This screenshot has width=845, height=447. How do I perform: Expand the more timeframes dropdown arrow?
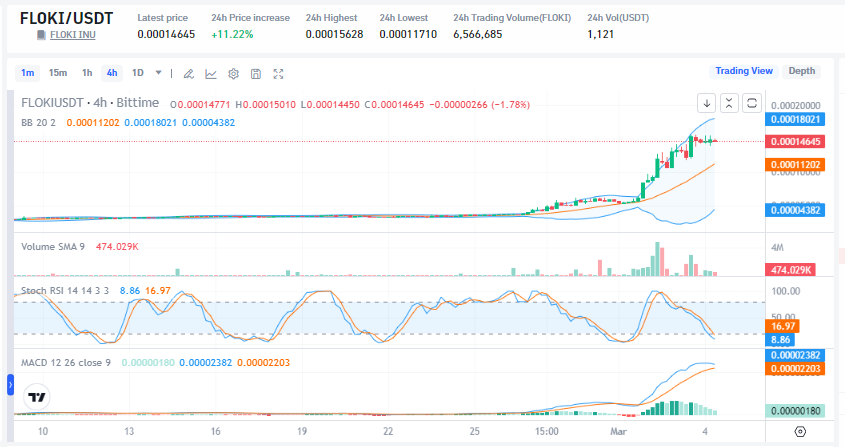158,72
